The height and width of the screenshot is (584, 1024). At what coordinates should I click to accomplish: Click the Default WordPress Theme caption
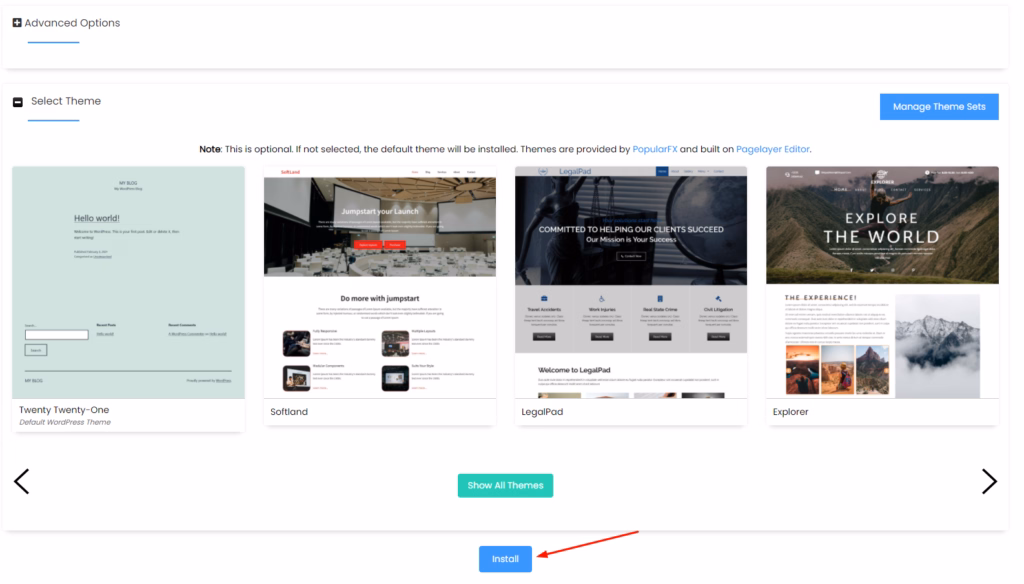pyautogui.click(x=65, y=422)
